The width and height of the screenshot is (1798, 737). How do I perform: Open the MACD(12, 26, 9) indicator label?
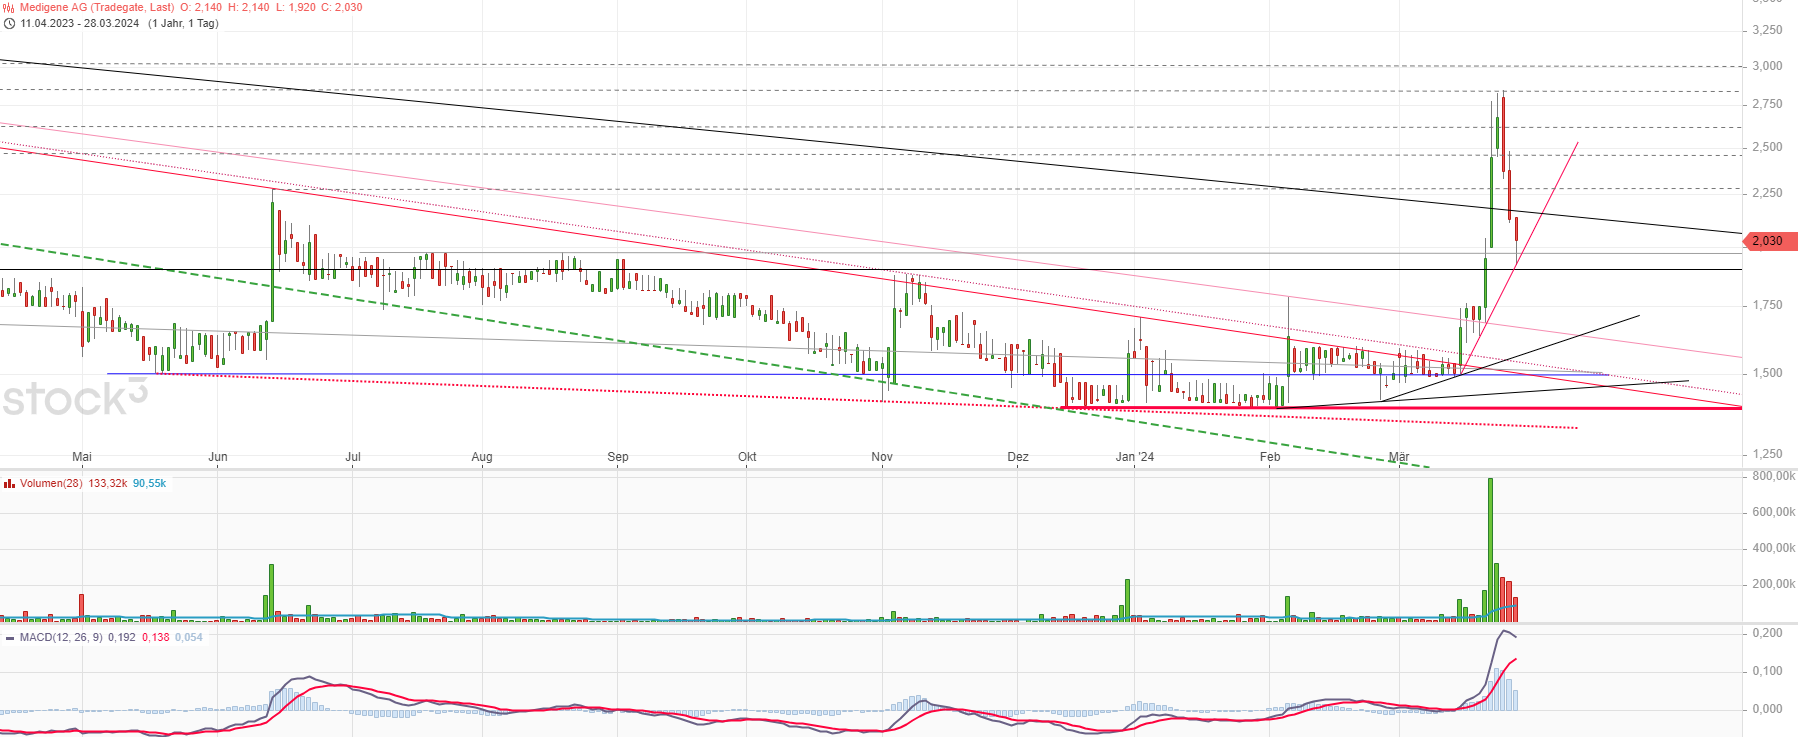[x=61, y=637]
